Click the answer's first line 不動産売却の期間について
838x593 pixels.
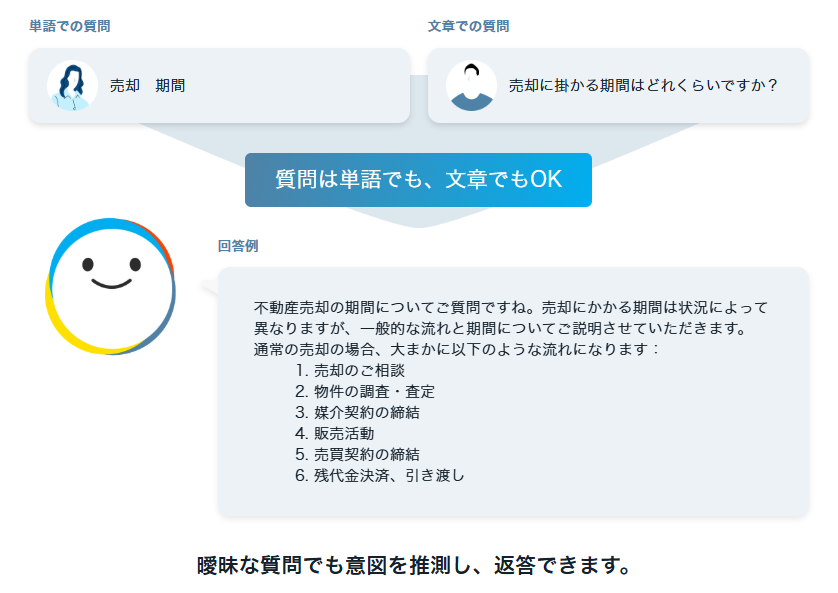click(510, 308)
